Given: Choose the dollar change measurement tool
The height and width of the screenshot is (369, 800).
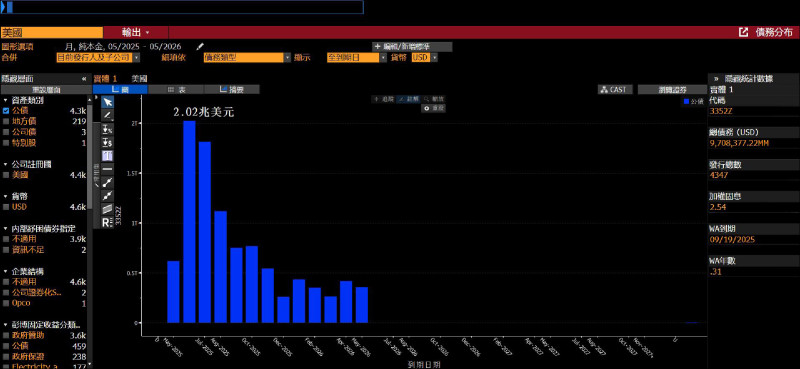Looking at the screenshot, I should tap(108, 143).
